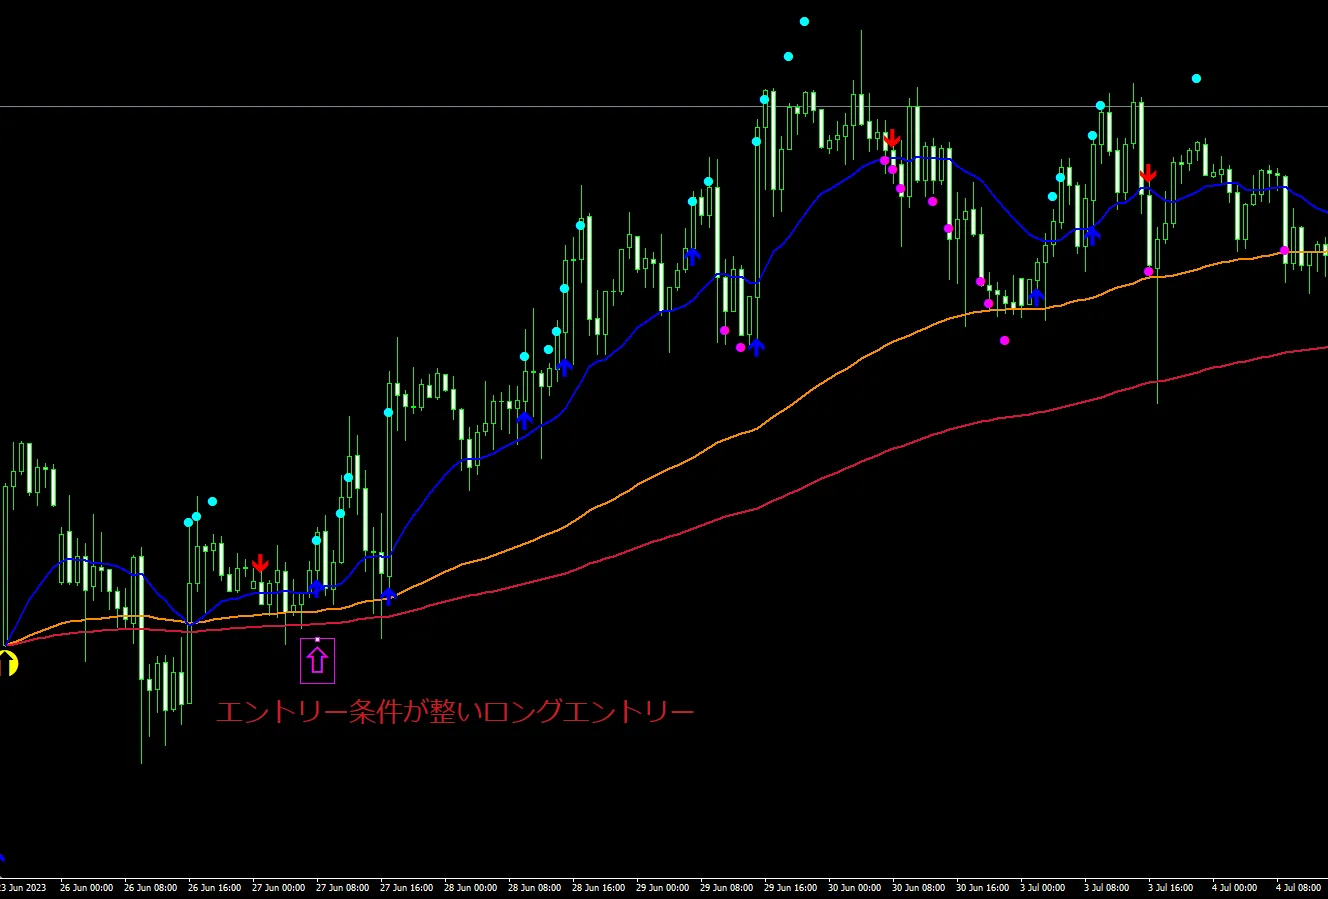Viewport: 1328px width, 899px height.
Task: Click the '28 Jun 00:00' time axis label
Action: tap(470, 887)
